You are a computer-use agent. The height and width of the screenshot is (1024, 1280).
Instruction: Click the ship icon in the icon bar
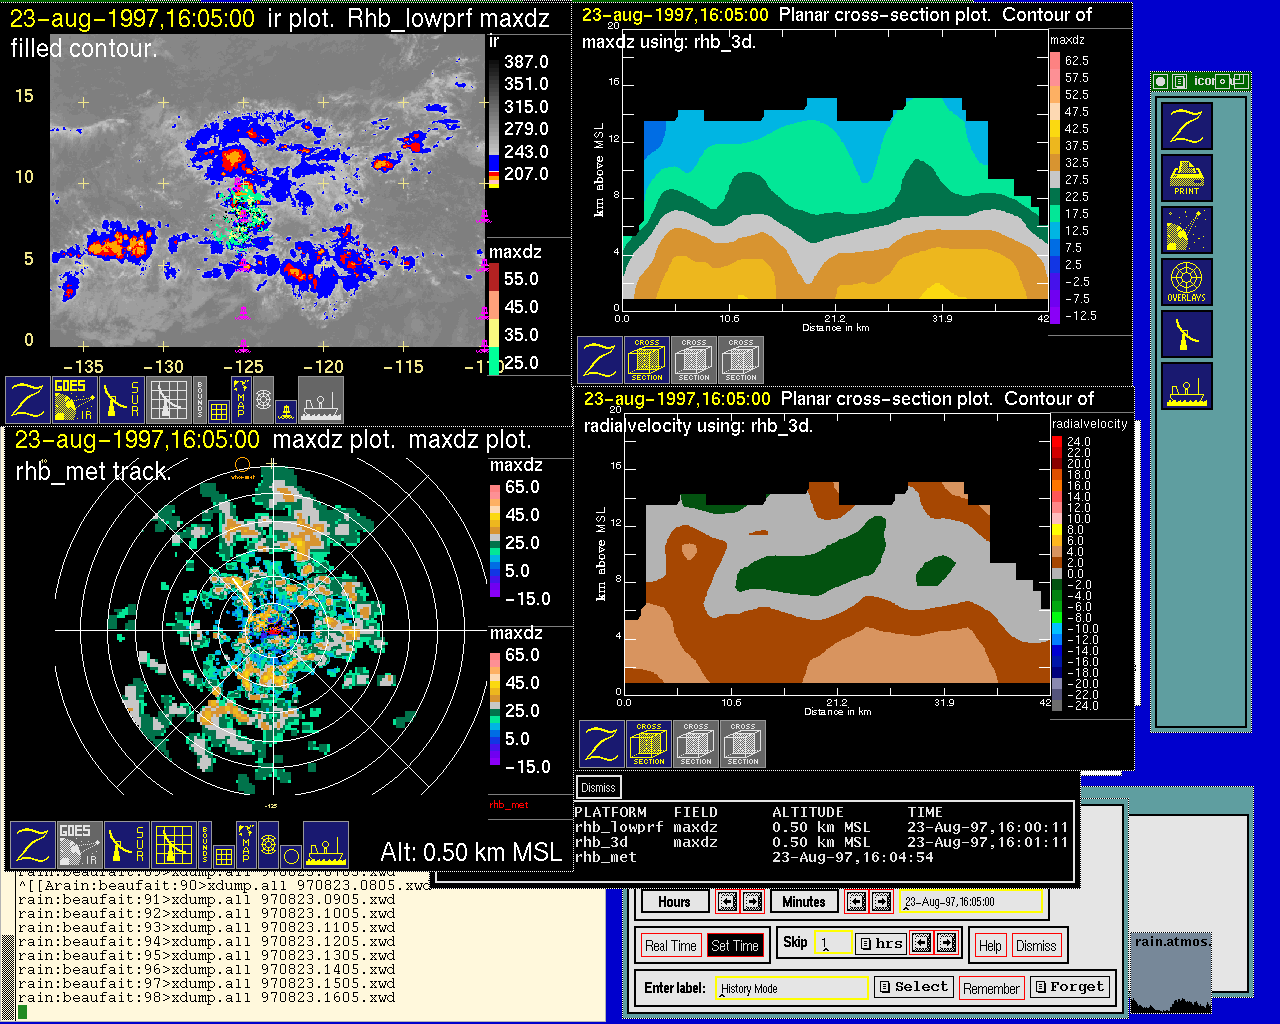click(x=1186, y=386)
